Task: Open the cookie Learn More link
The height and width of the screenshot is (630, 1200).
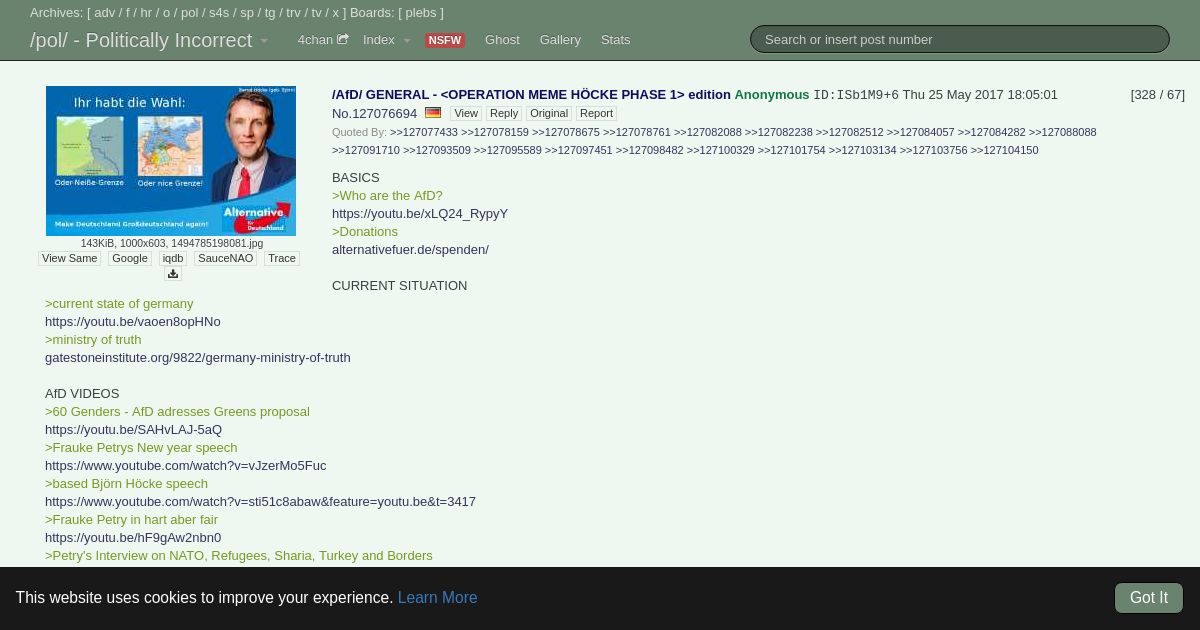Action: pyautogui.click(x=438, y=597)
